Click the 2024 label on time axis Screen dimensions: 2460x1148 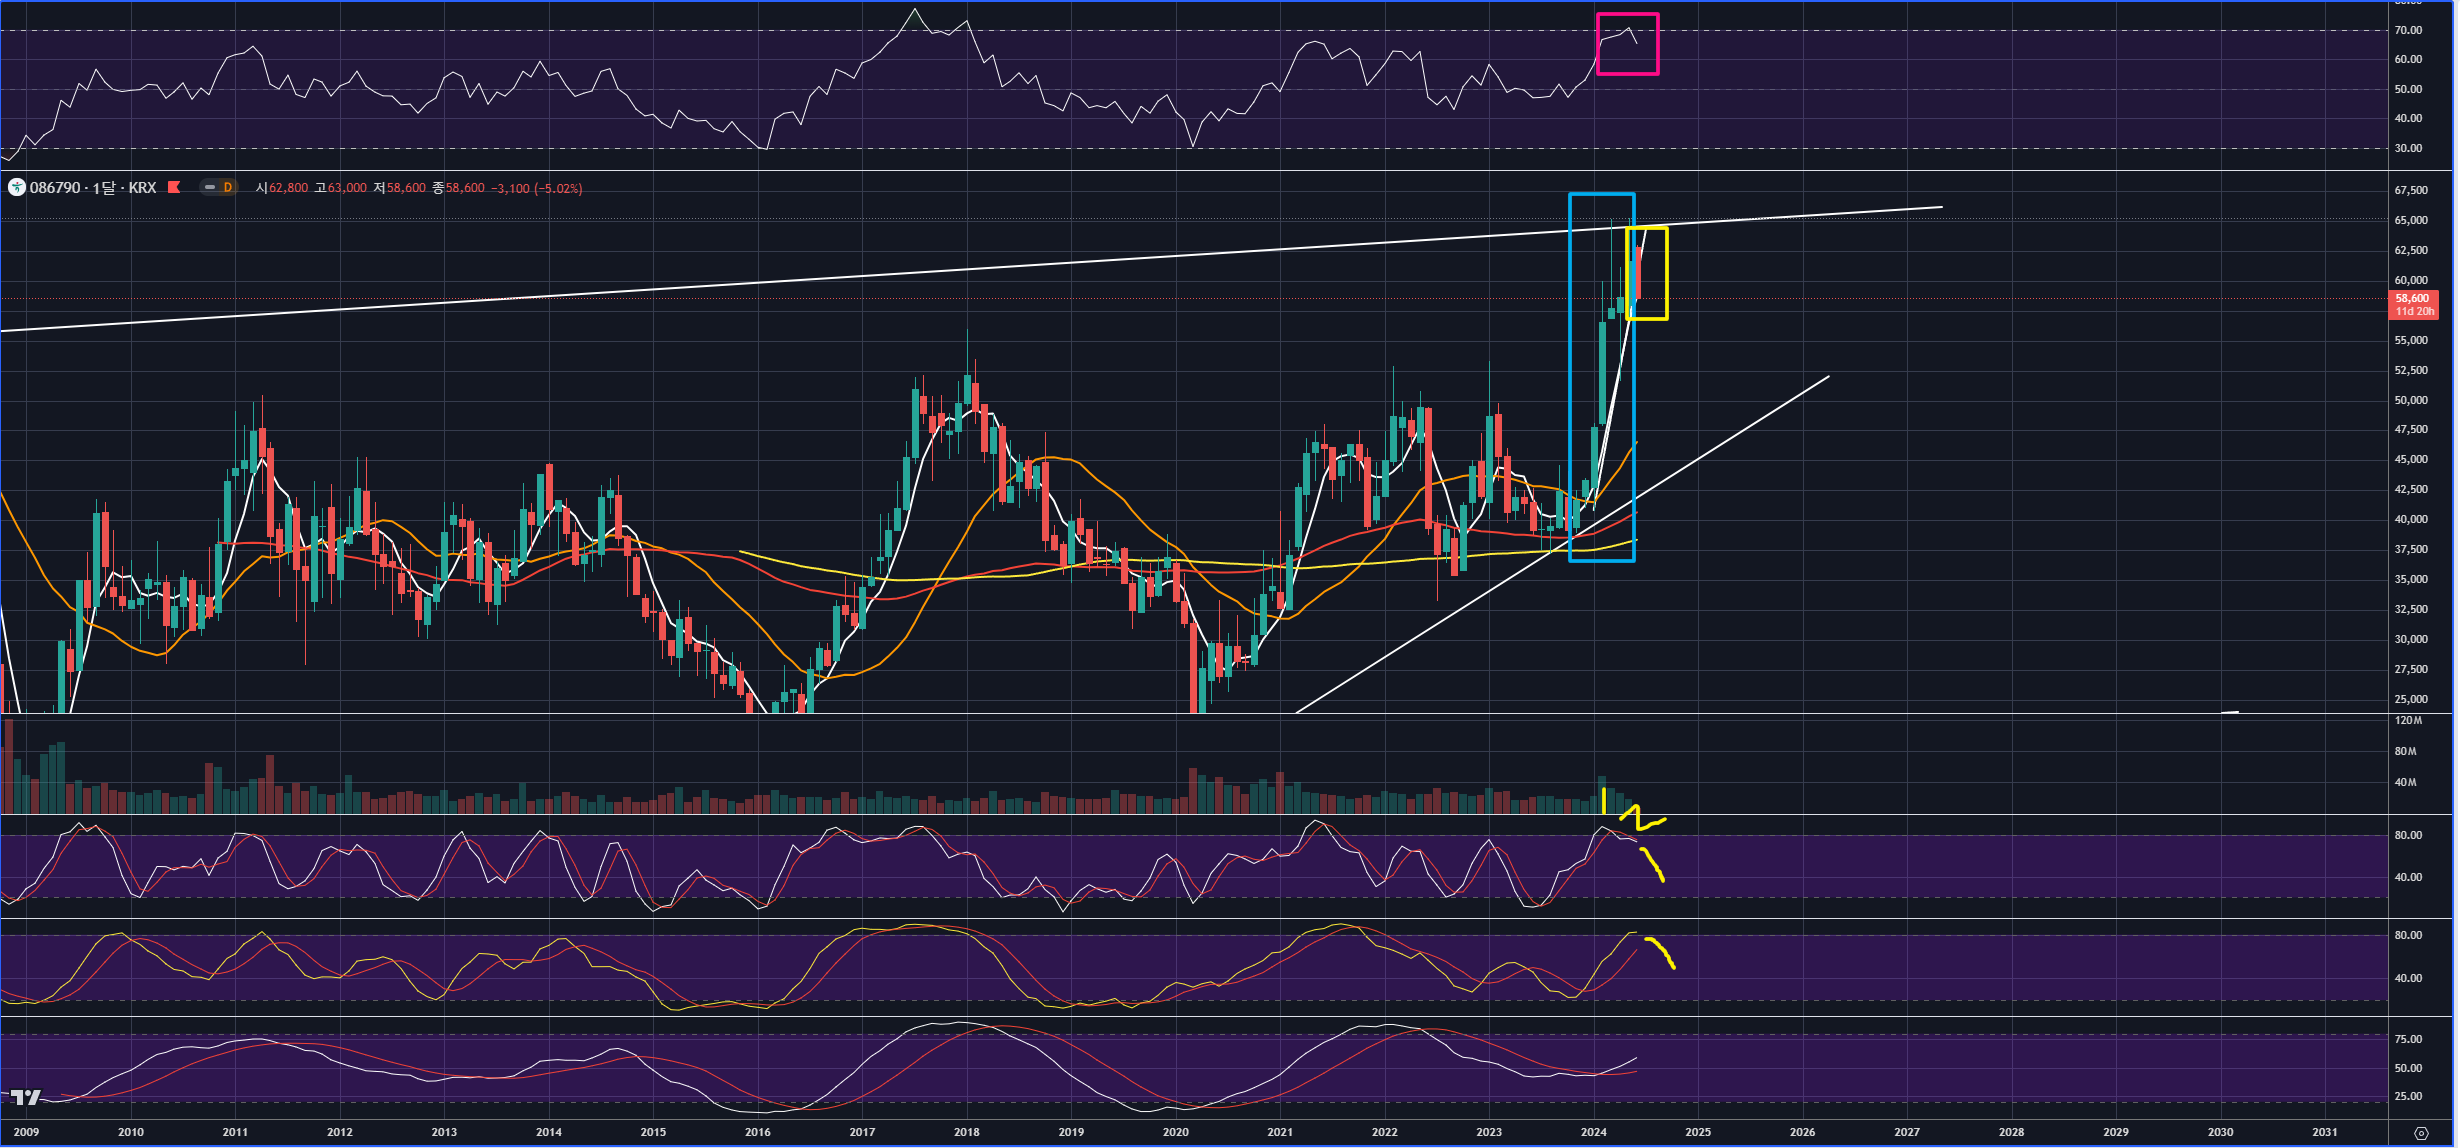1593,1132
